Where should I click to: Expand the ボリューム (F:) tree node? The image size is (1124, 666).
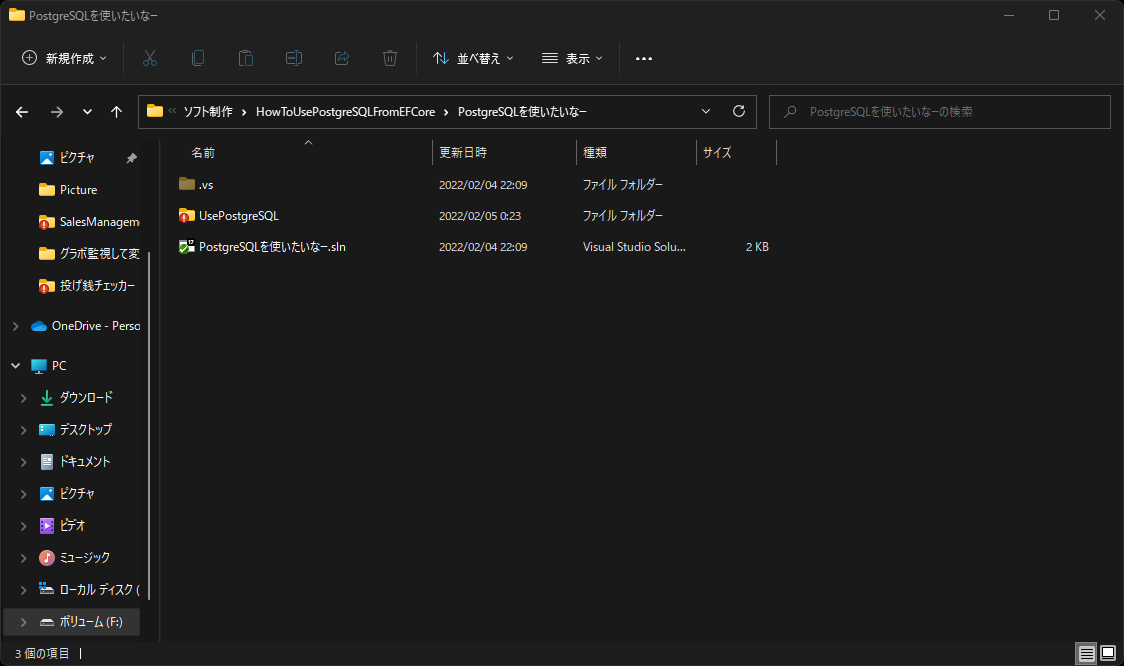coord(24,622)
